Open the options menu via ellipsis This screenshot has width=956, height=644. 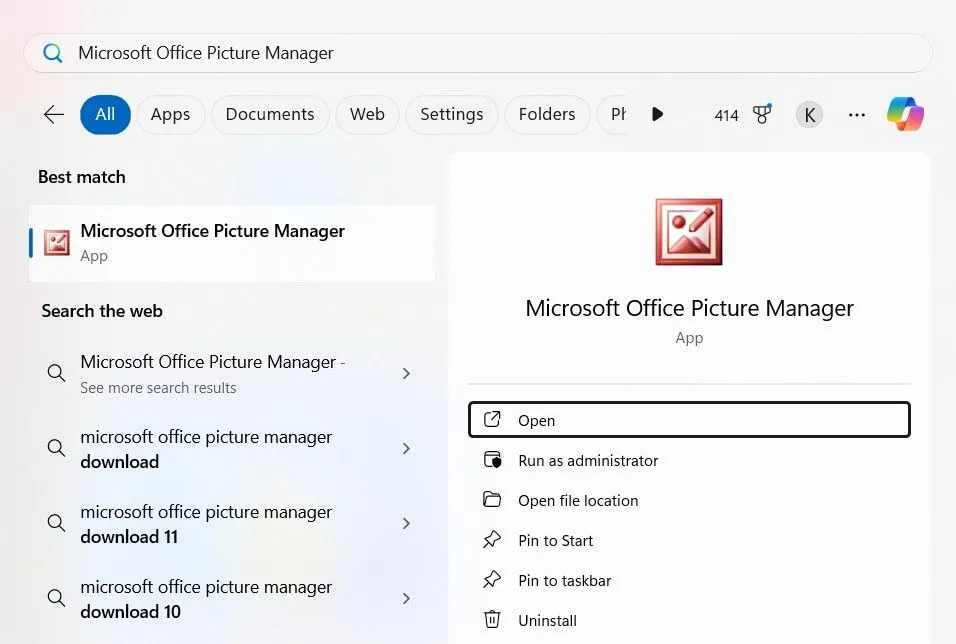click(x=856, y=115)
